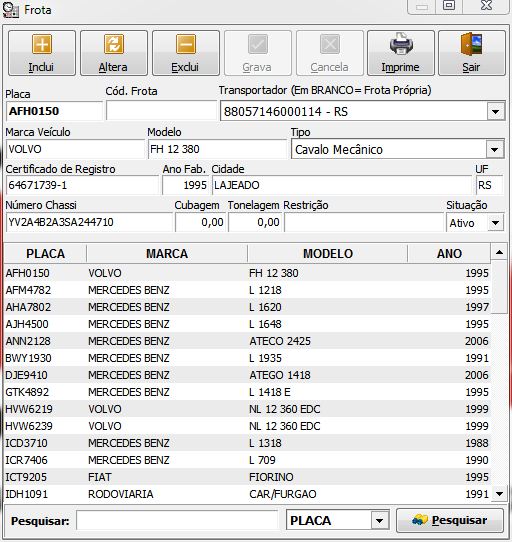Select row BWY1930 in the list
The image size is (512, 542).
[247, 358]
